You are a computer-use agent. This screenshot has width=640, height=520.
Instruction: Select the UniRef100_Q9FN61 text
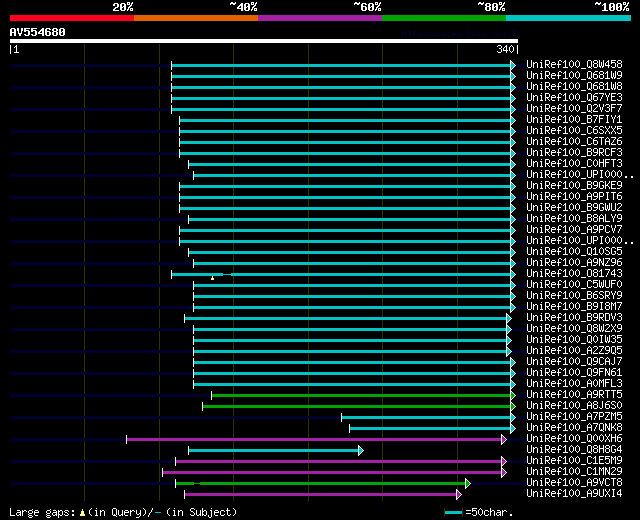574,373
